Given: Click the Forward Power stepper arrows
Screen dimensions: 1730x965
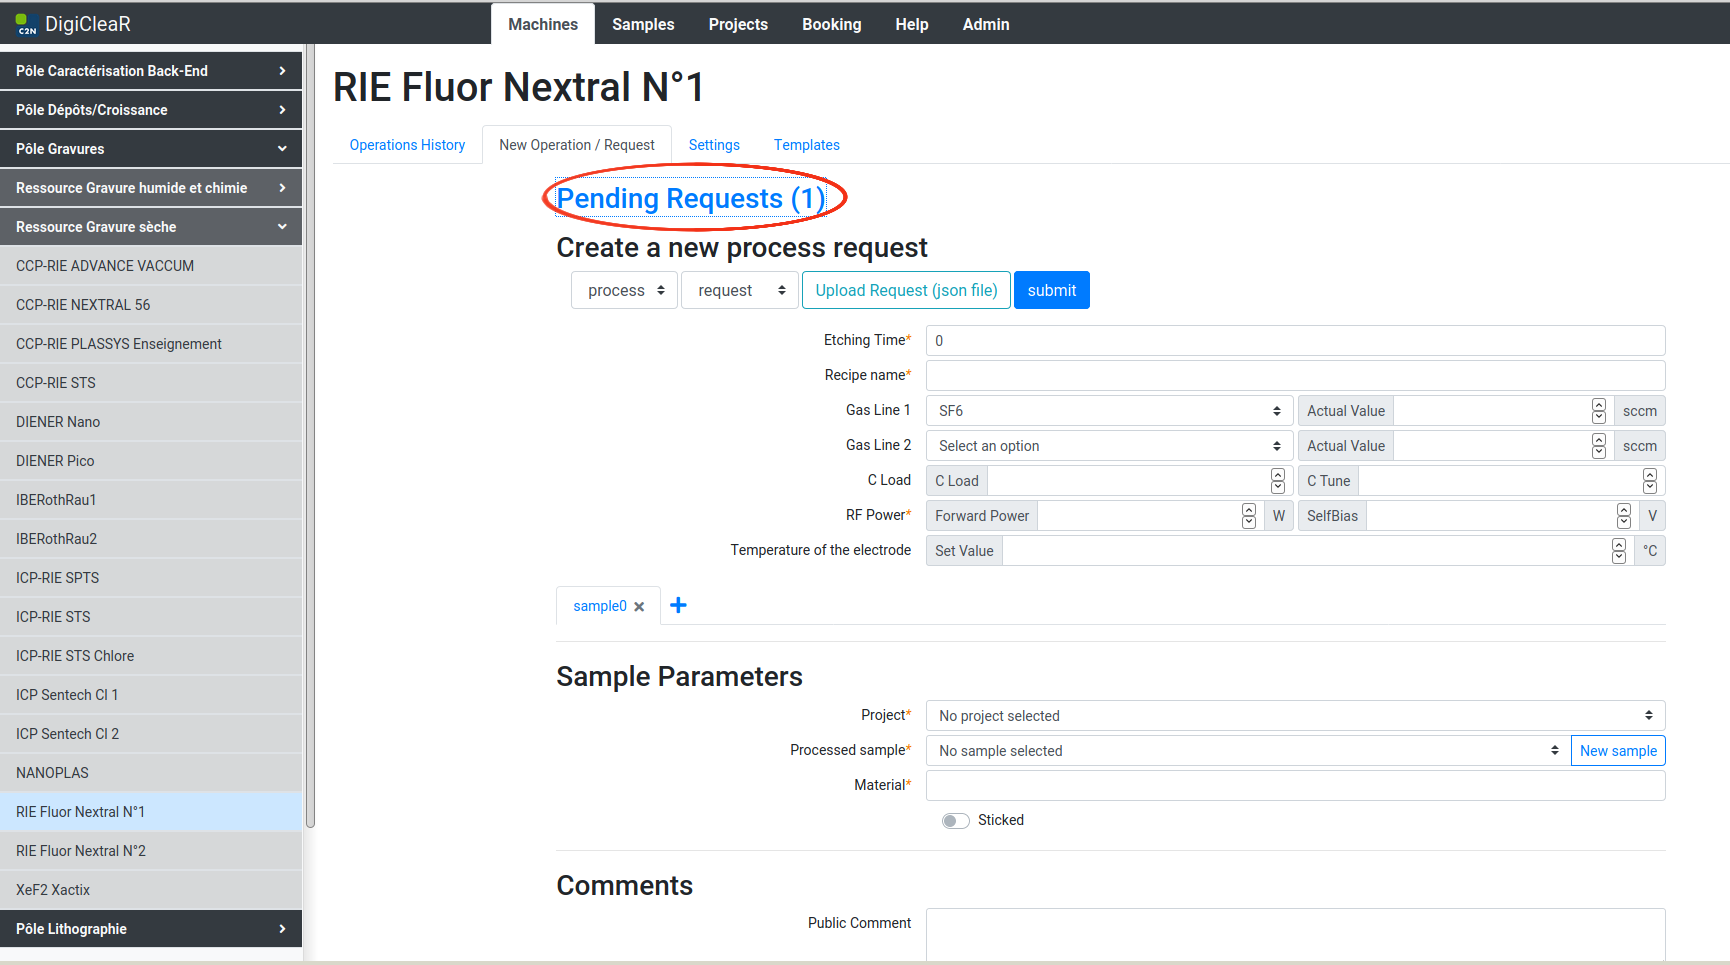Looking at the screenshot, I should point(1248,516).
